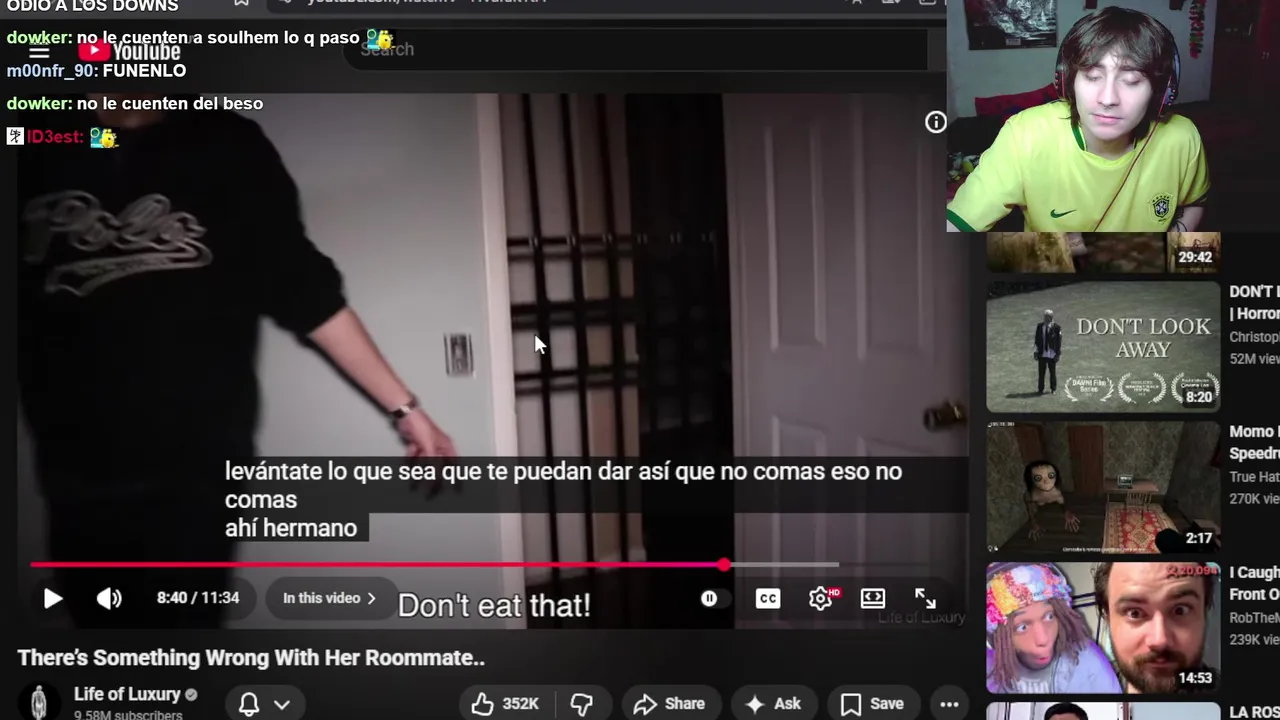
Task: Open notification bell for Life of Luxury
Action: 249,704
